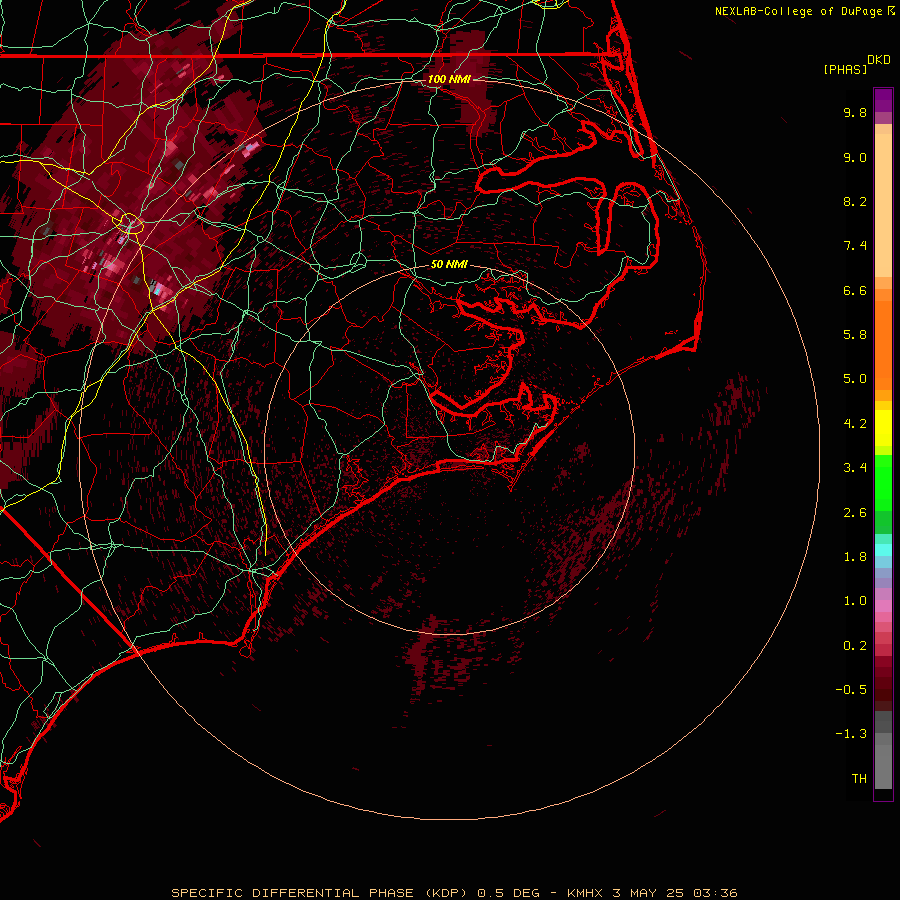Pick the purple swatch at color bar top

point(883,100)
